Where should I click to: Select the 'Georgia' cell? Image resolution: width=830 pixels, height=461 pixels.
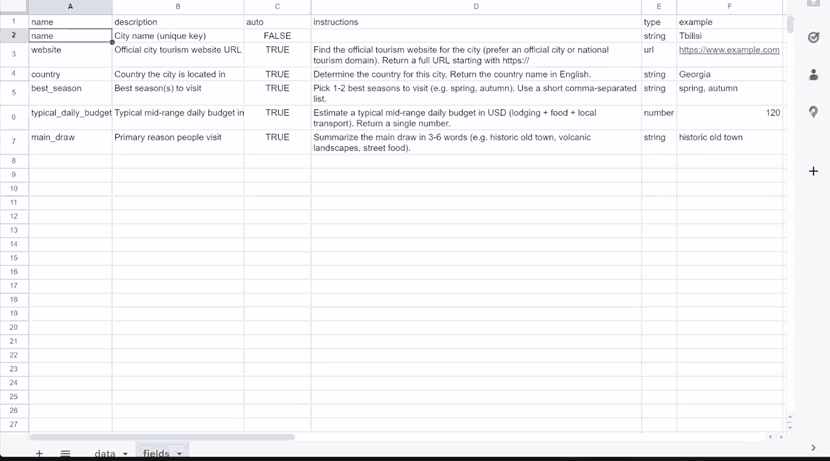coord(729,74)
